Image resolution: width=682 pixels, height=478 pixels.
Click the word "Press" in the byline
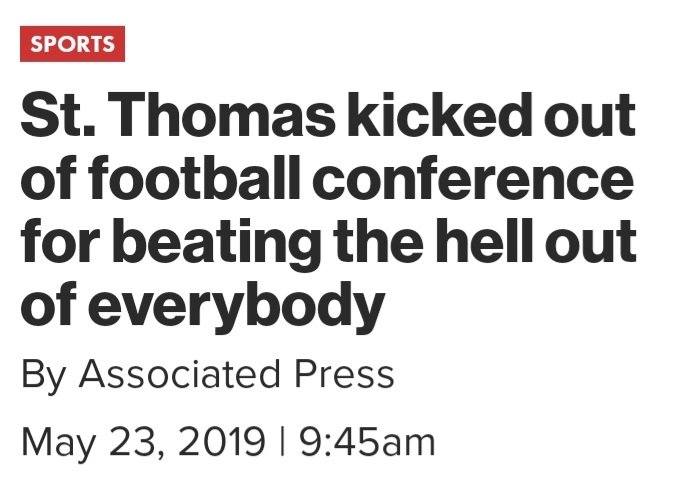point(346,375)
